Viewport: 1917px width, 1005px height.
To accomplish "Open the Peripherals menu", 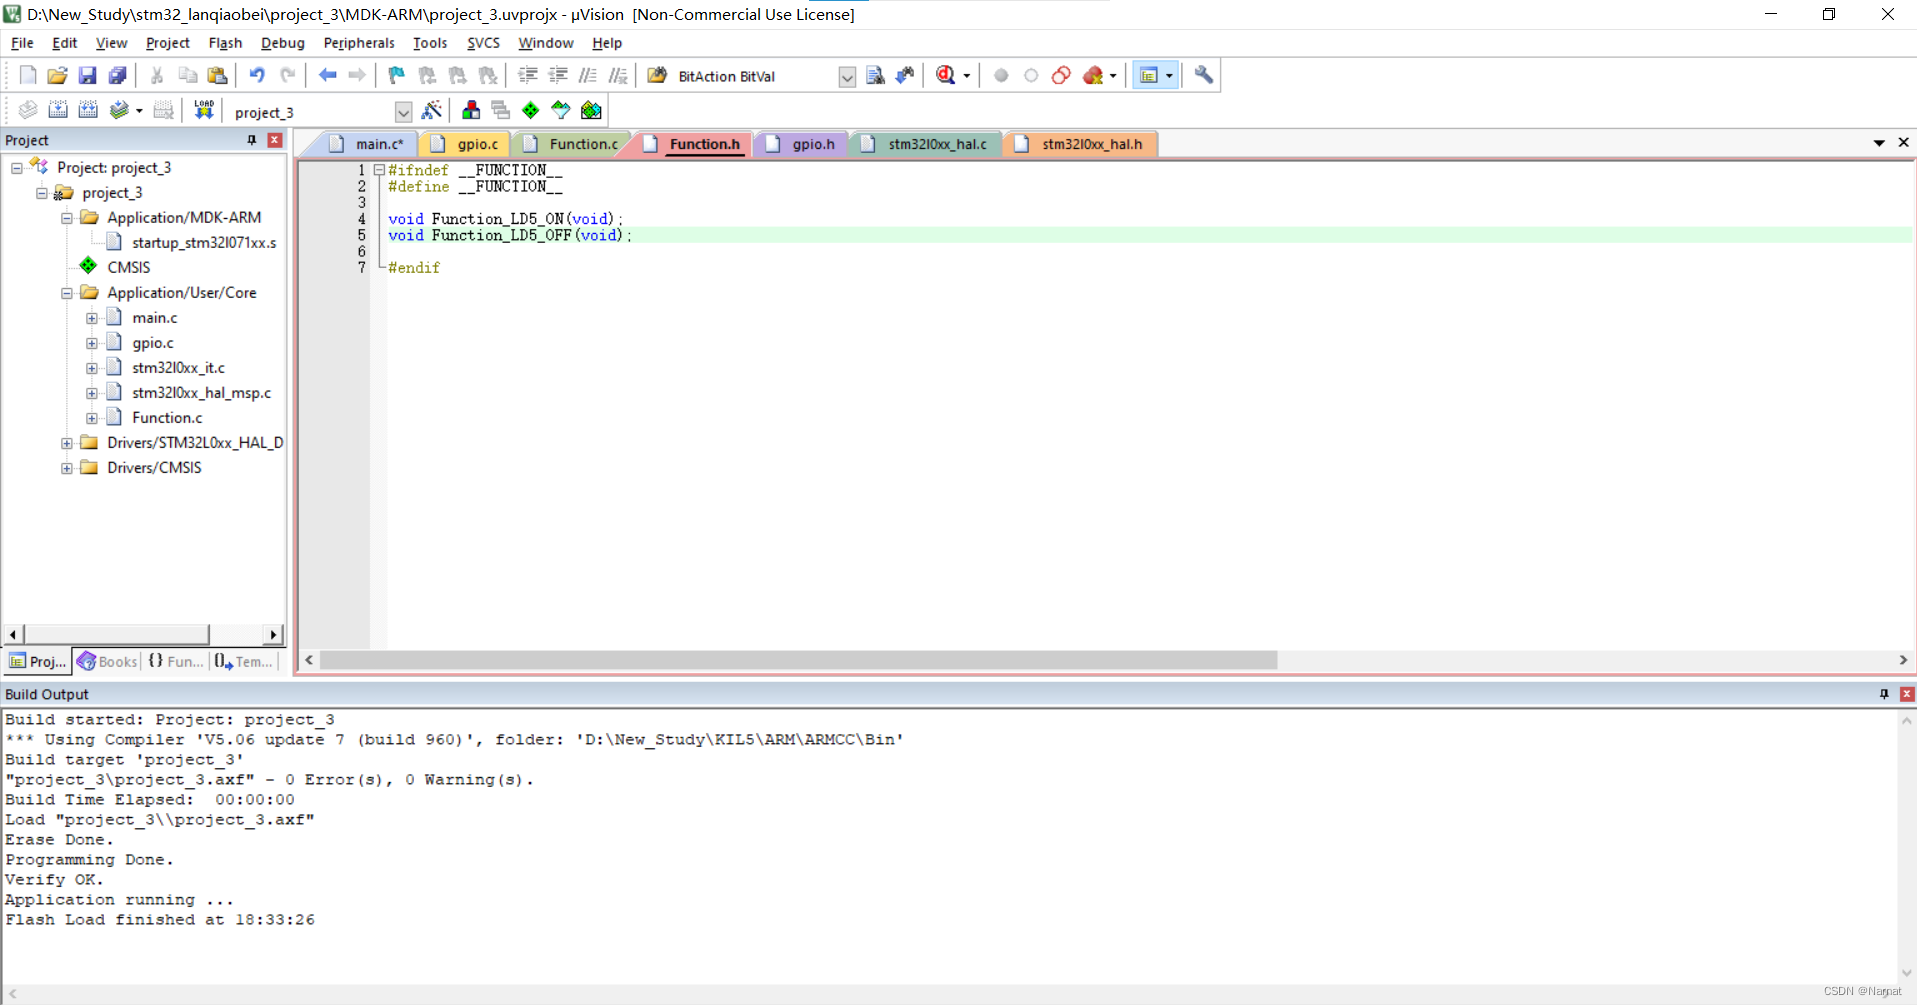I will (x=359, y=43).
